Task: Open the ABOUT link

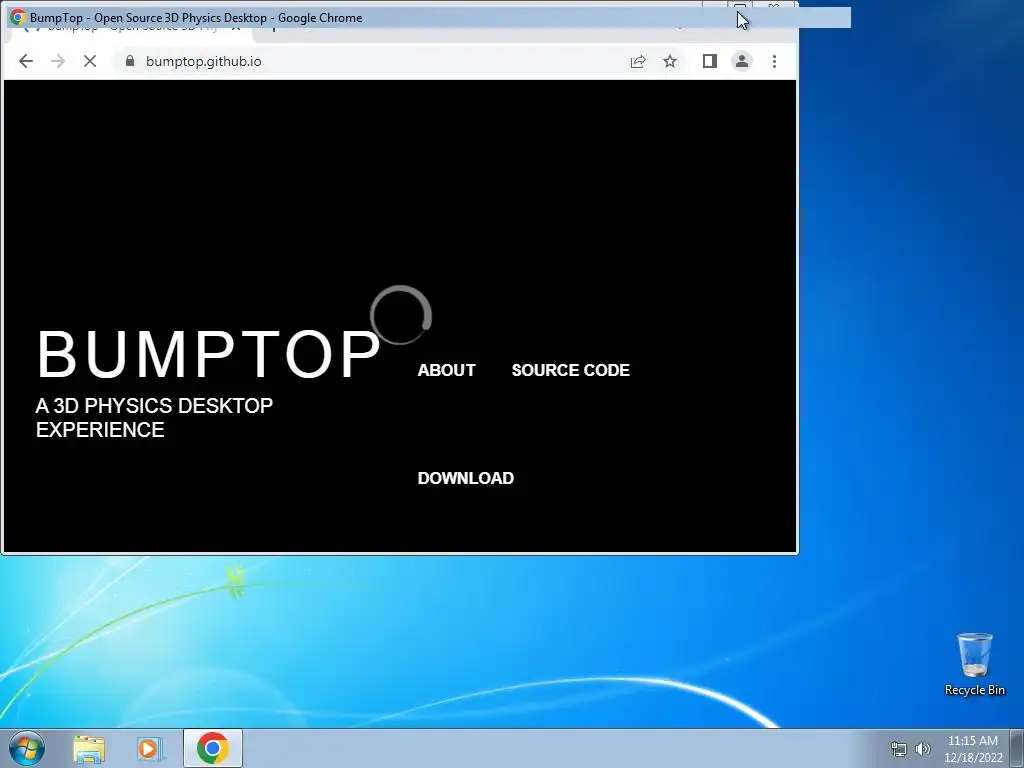Action: pos(446,370)
